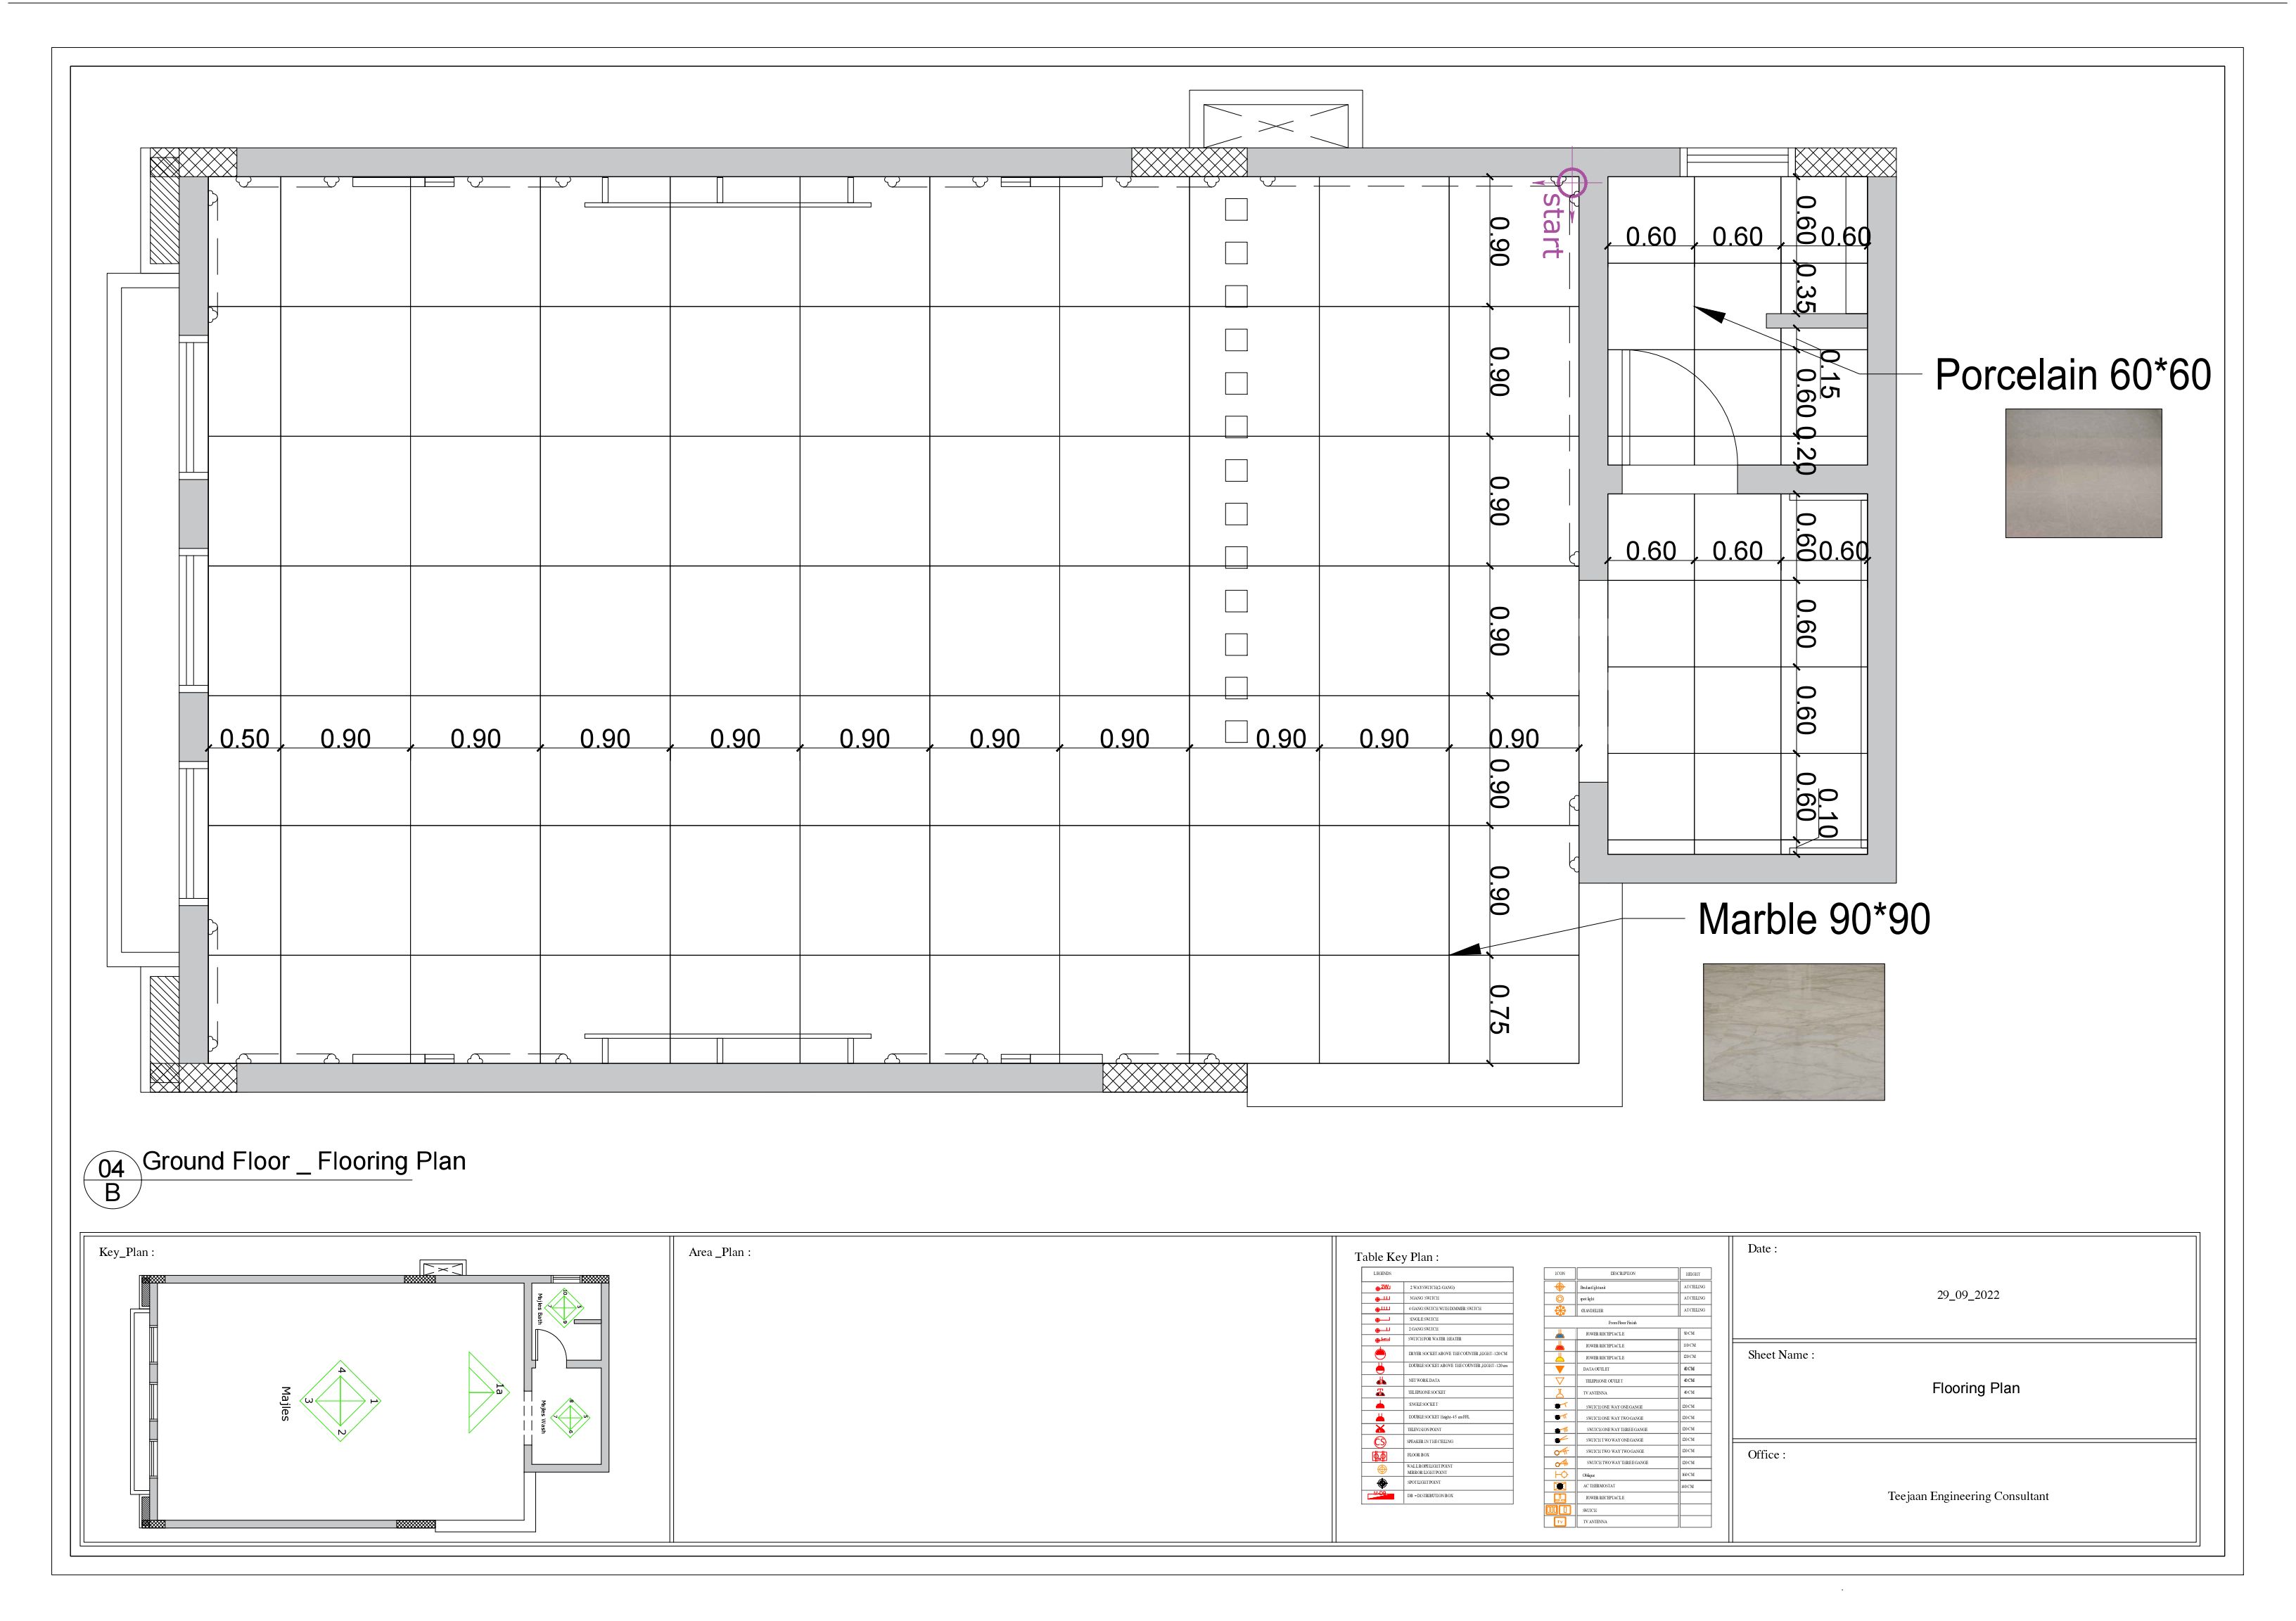Click the AC thermostat legend icon

[x=1560, y=1487]
